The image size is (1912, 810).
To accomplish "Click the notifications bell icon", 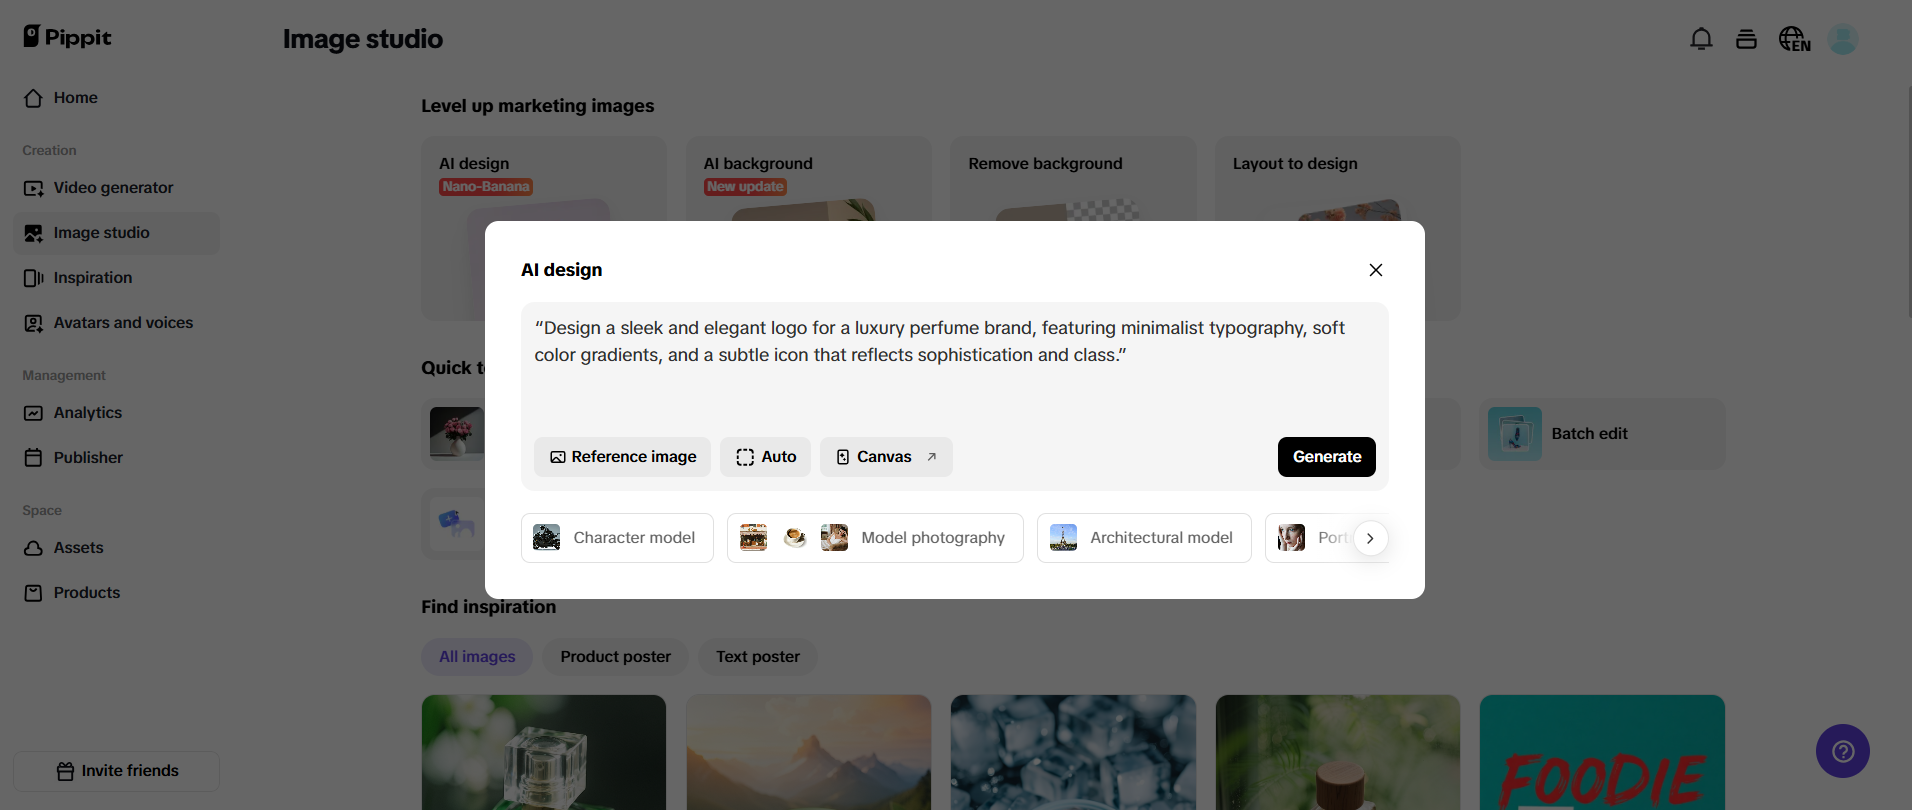I will pyautogui.click(x=1701, y=39).
